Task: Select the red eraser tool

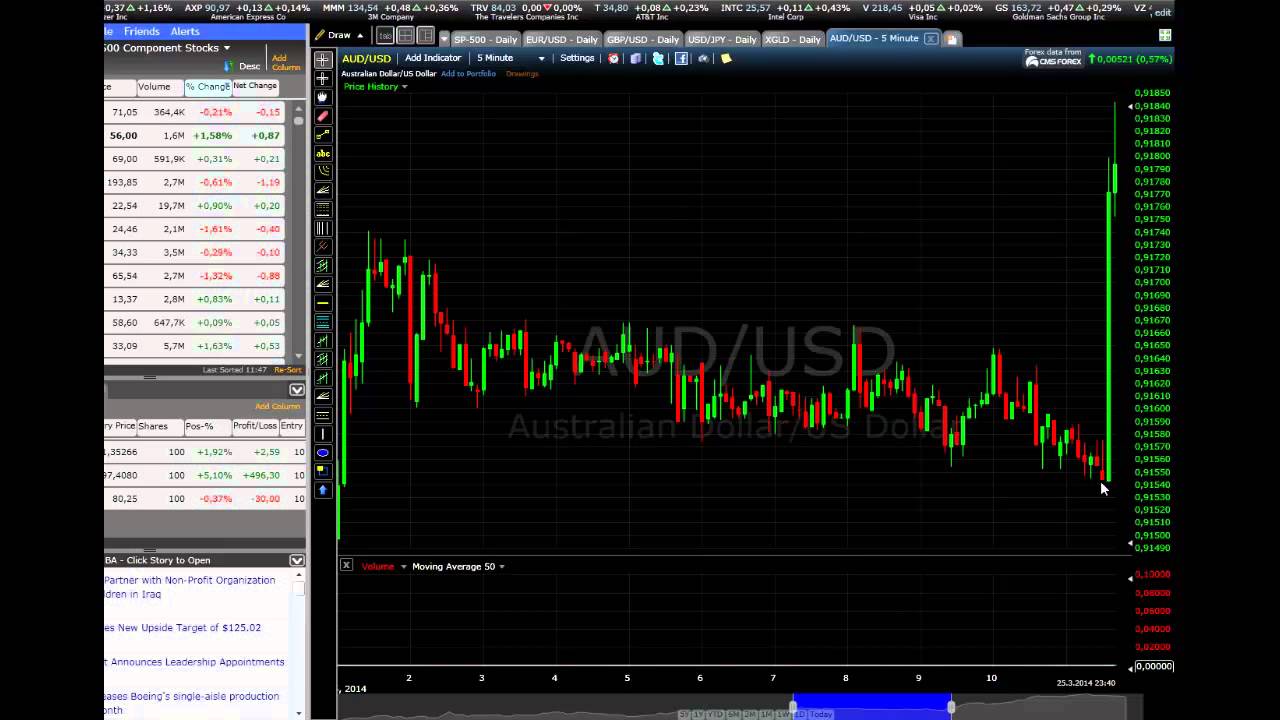Action: [322, 115]
